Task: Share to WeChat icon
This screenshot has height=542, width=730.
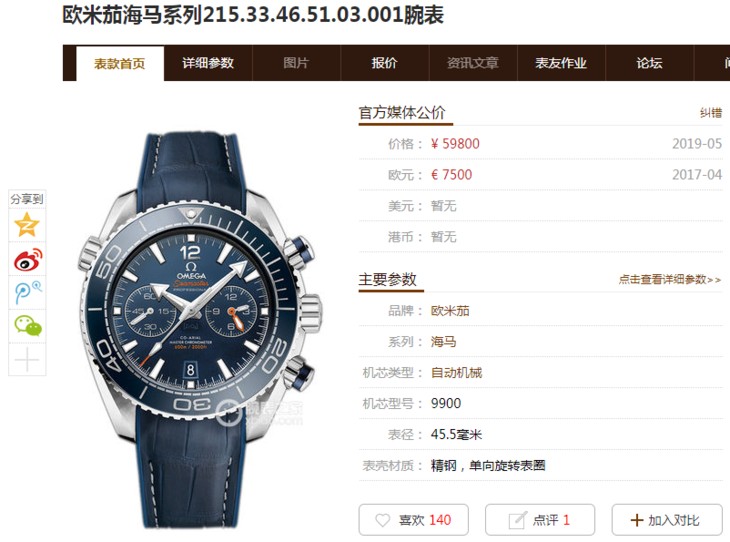Action: point(27,326)
